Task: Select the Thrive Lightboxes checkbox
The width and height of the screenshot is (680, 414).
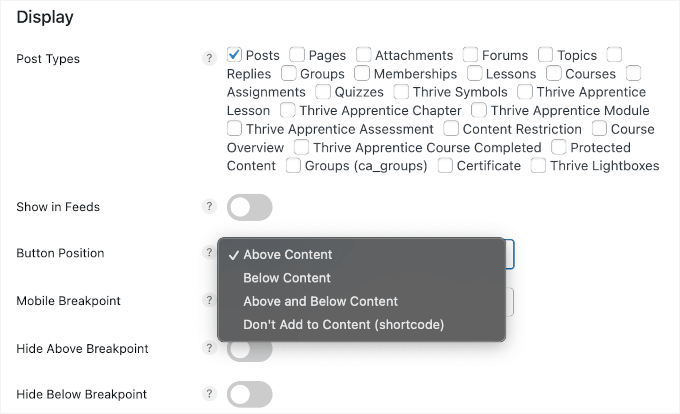Action: click(x=539, y=165)
